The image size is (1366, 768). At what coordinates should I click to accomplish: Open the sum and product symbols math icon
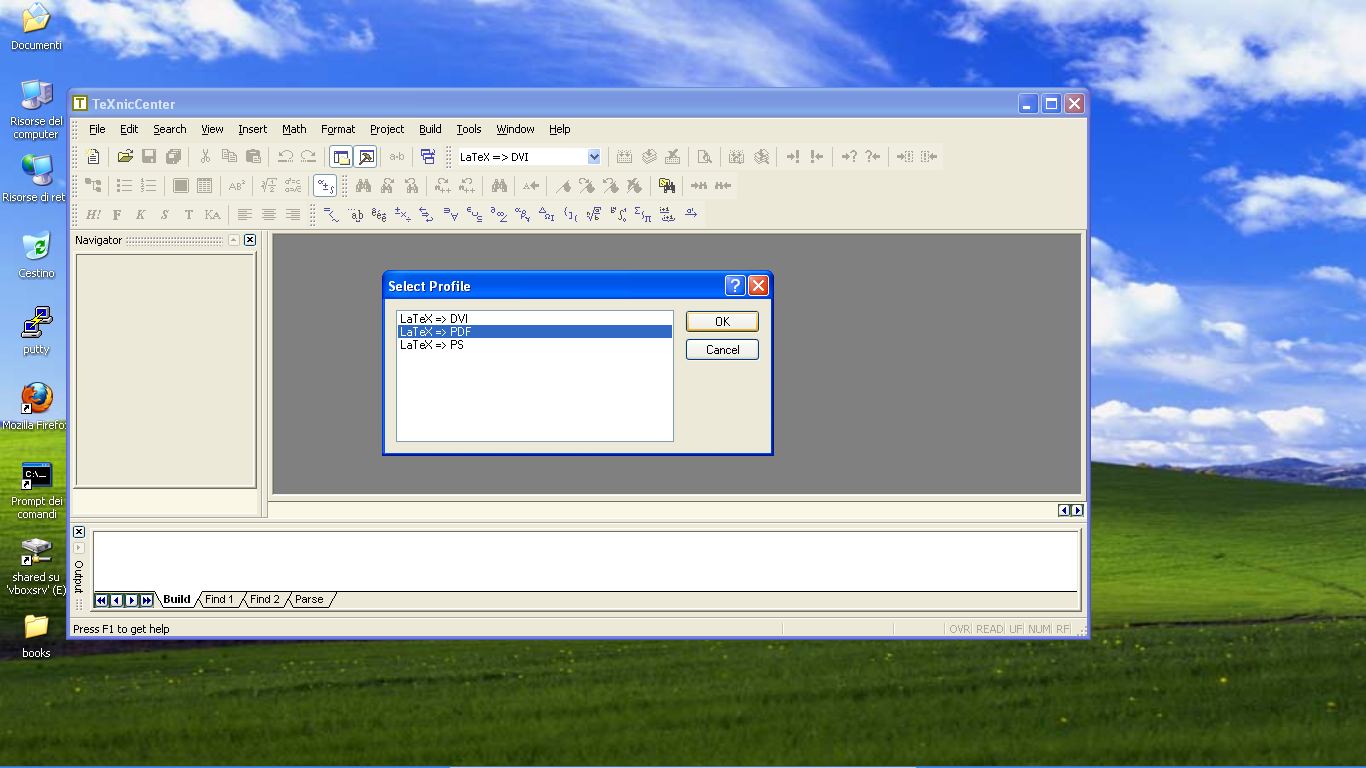pyautogui.click(x=643, y=215)
